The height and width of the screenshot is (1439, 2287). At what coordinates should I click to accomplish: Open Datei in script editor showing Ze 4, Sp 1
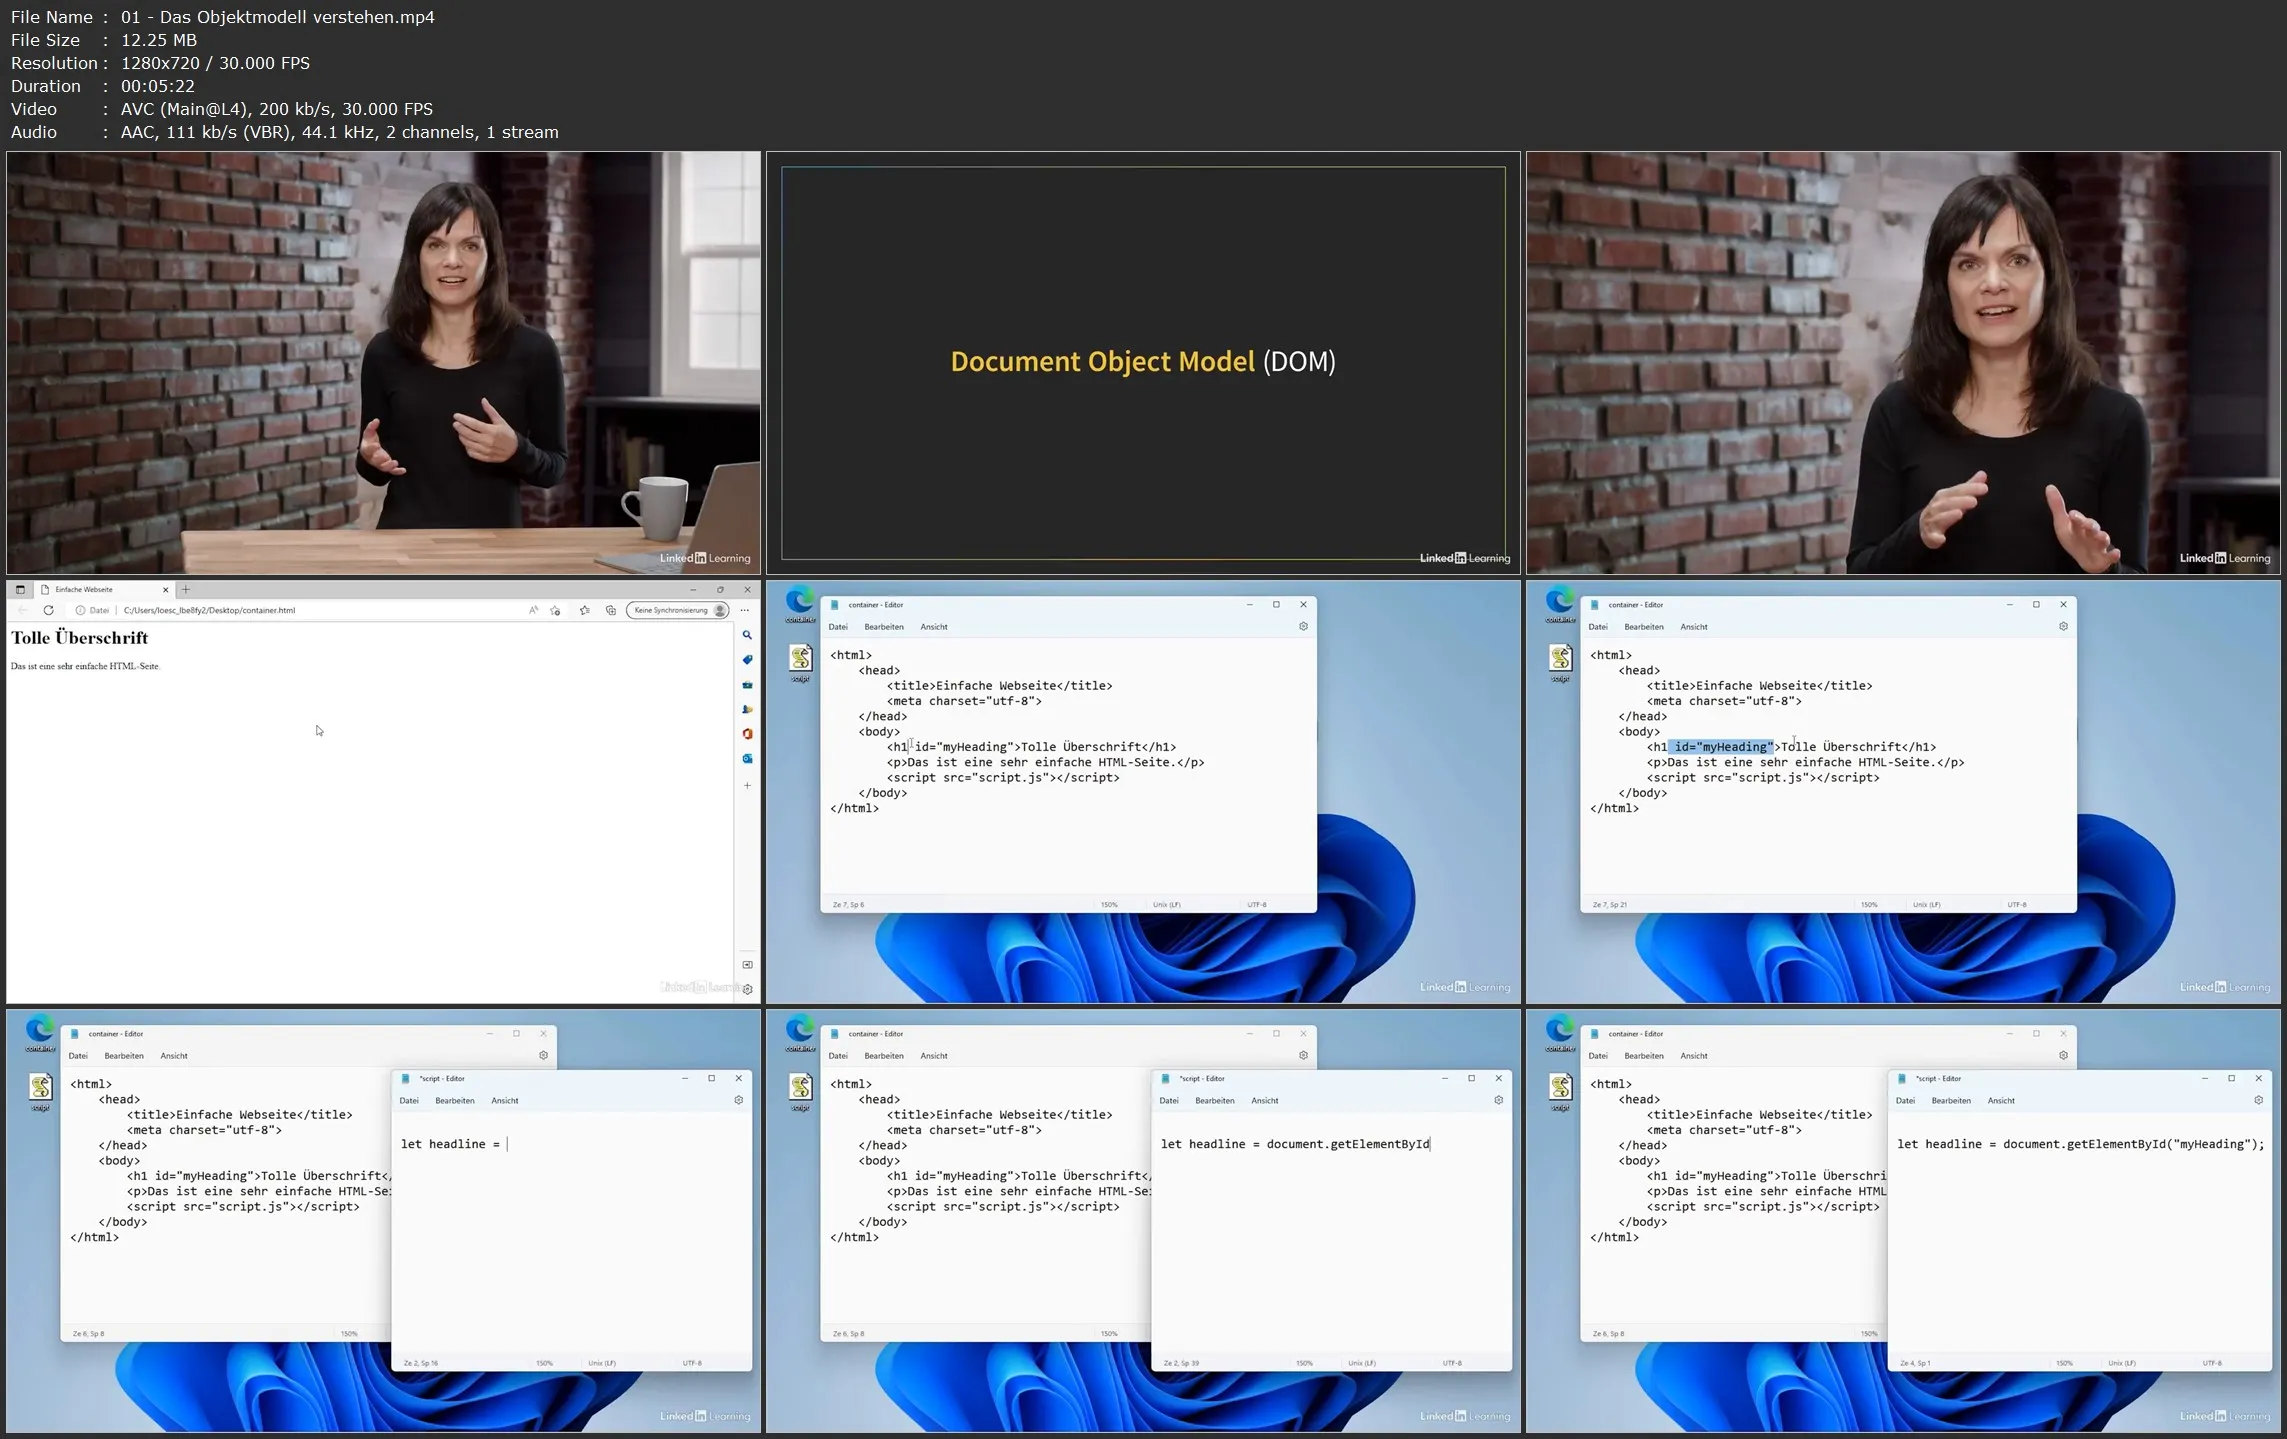coord(1905,1101)
